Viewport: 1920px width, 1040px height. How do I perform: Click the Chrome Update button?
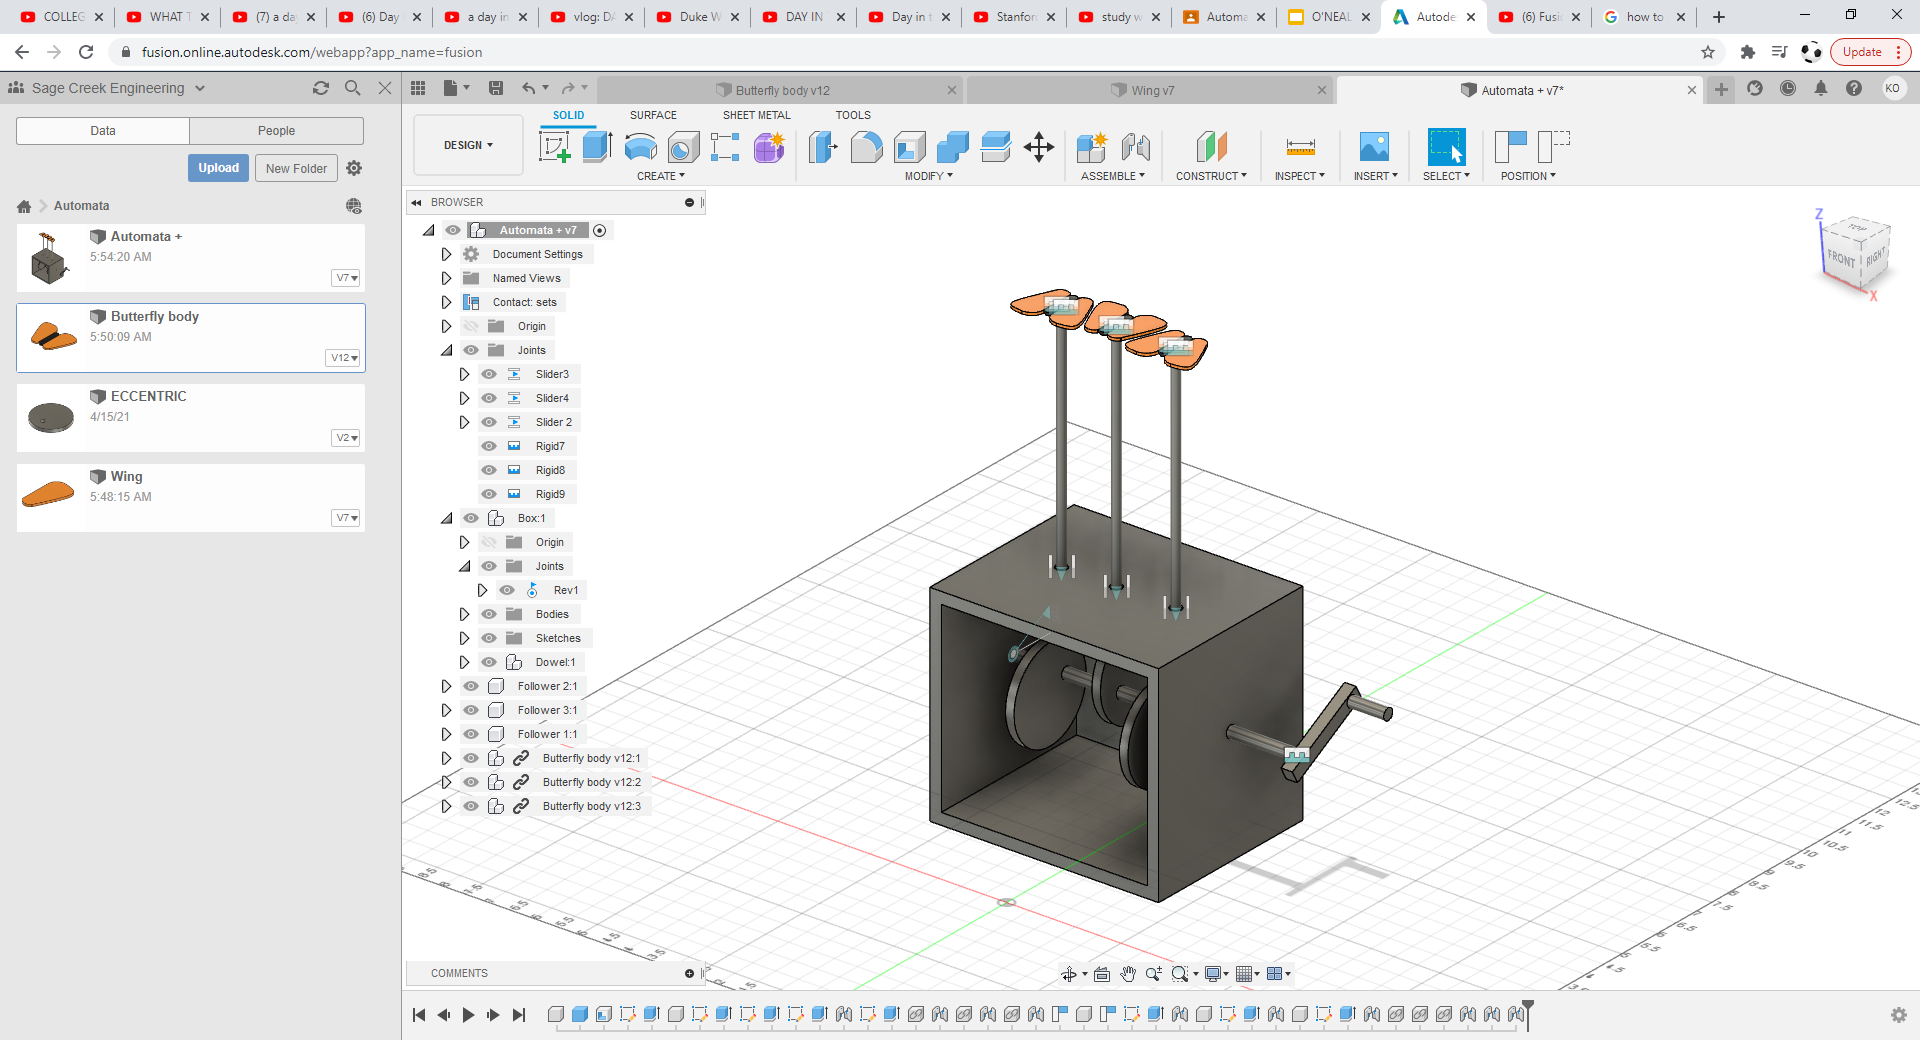click(x=1870, y=52)
